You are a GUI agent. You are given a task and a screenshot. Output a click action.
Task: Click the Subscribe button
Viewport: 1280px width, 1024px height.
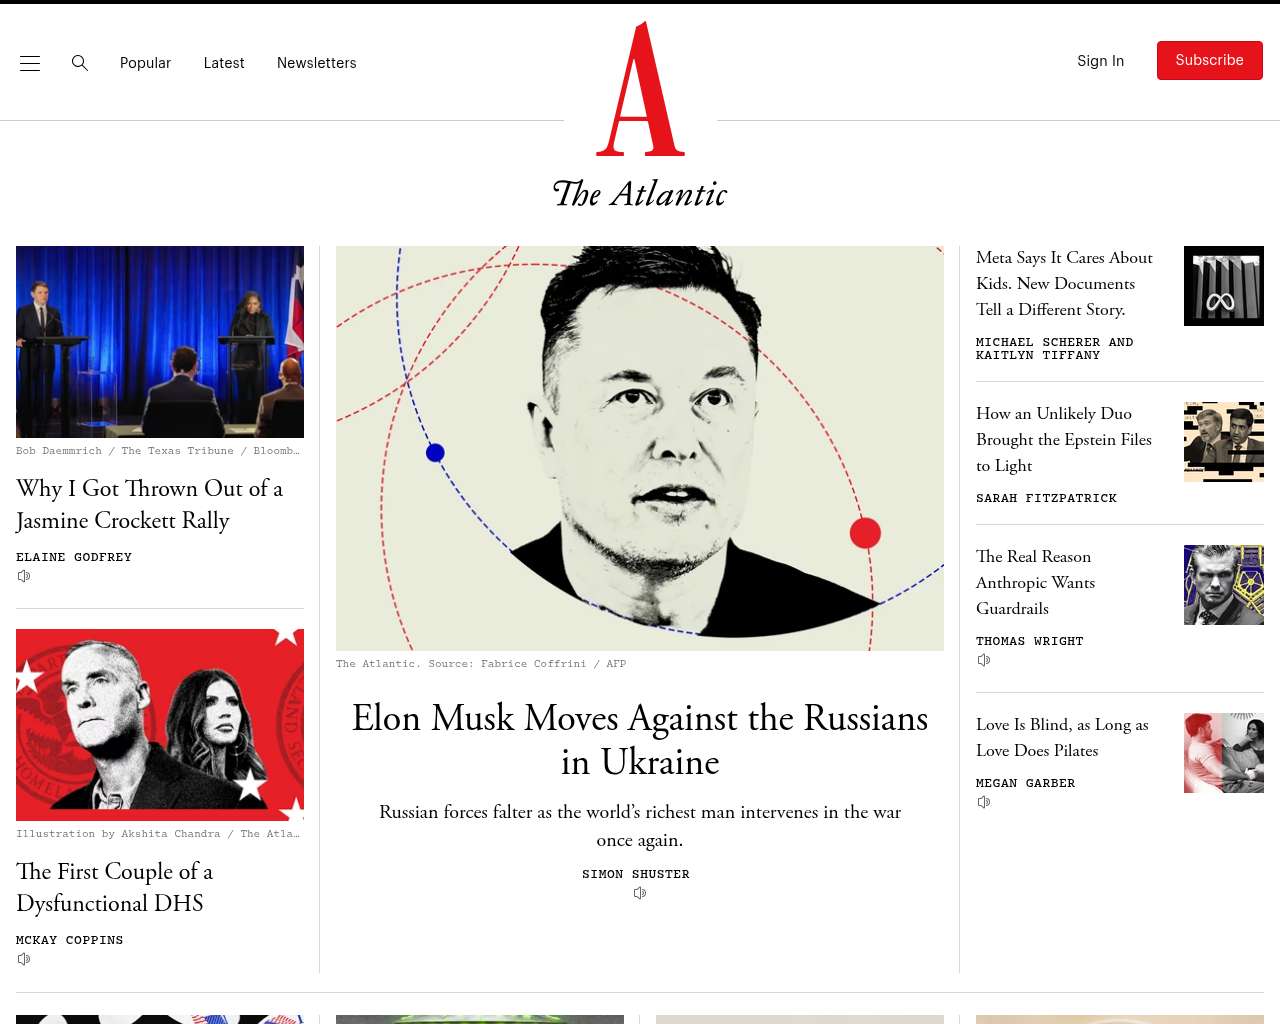click(1210, 60)
